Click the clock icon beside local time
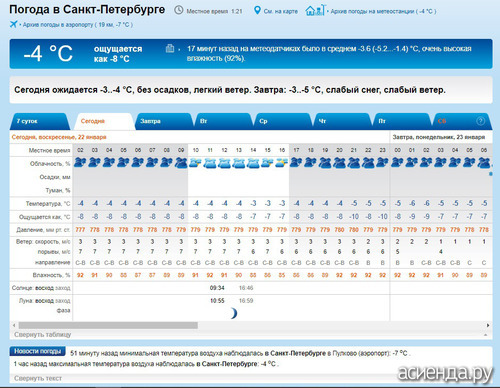This screenshot has height=388, width=500. (179, 10)
